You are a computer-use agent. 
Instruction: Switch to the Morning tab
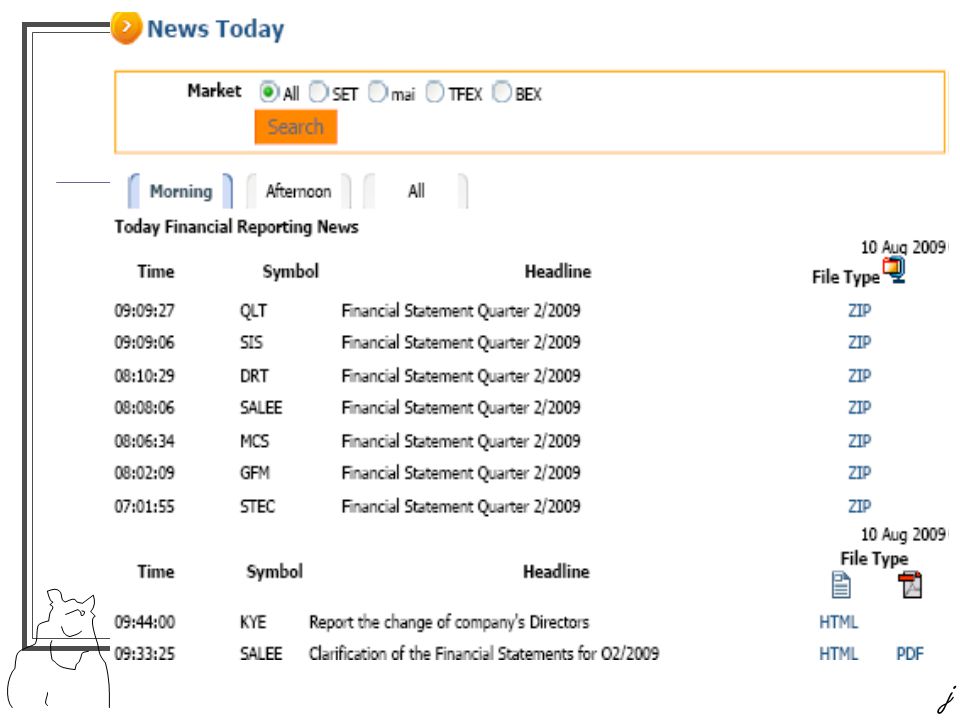tap(181, 191)
